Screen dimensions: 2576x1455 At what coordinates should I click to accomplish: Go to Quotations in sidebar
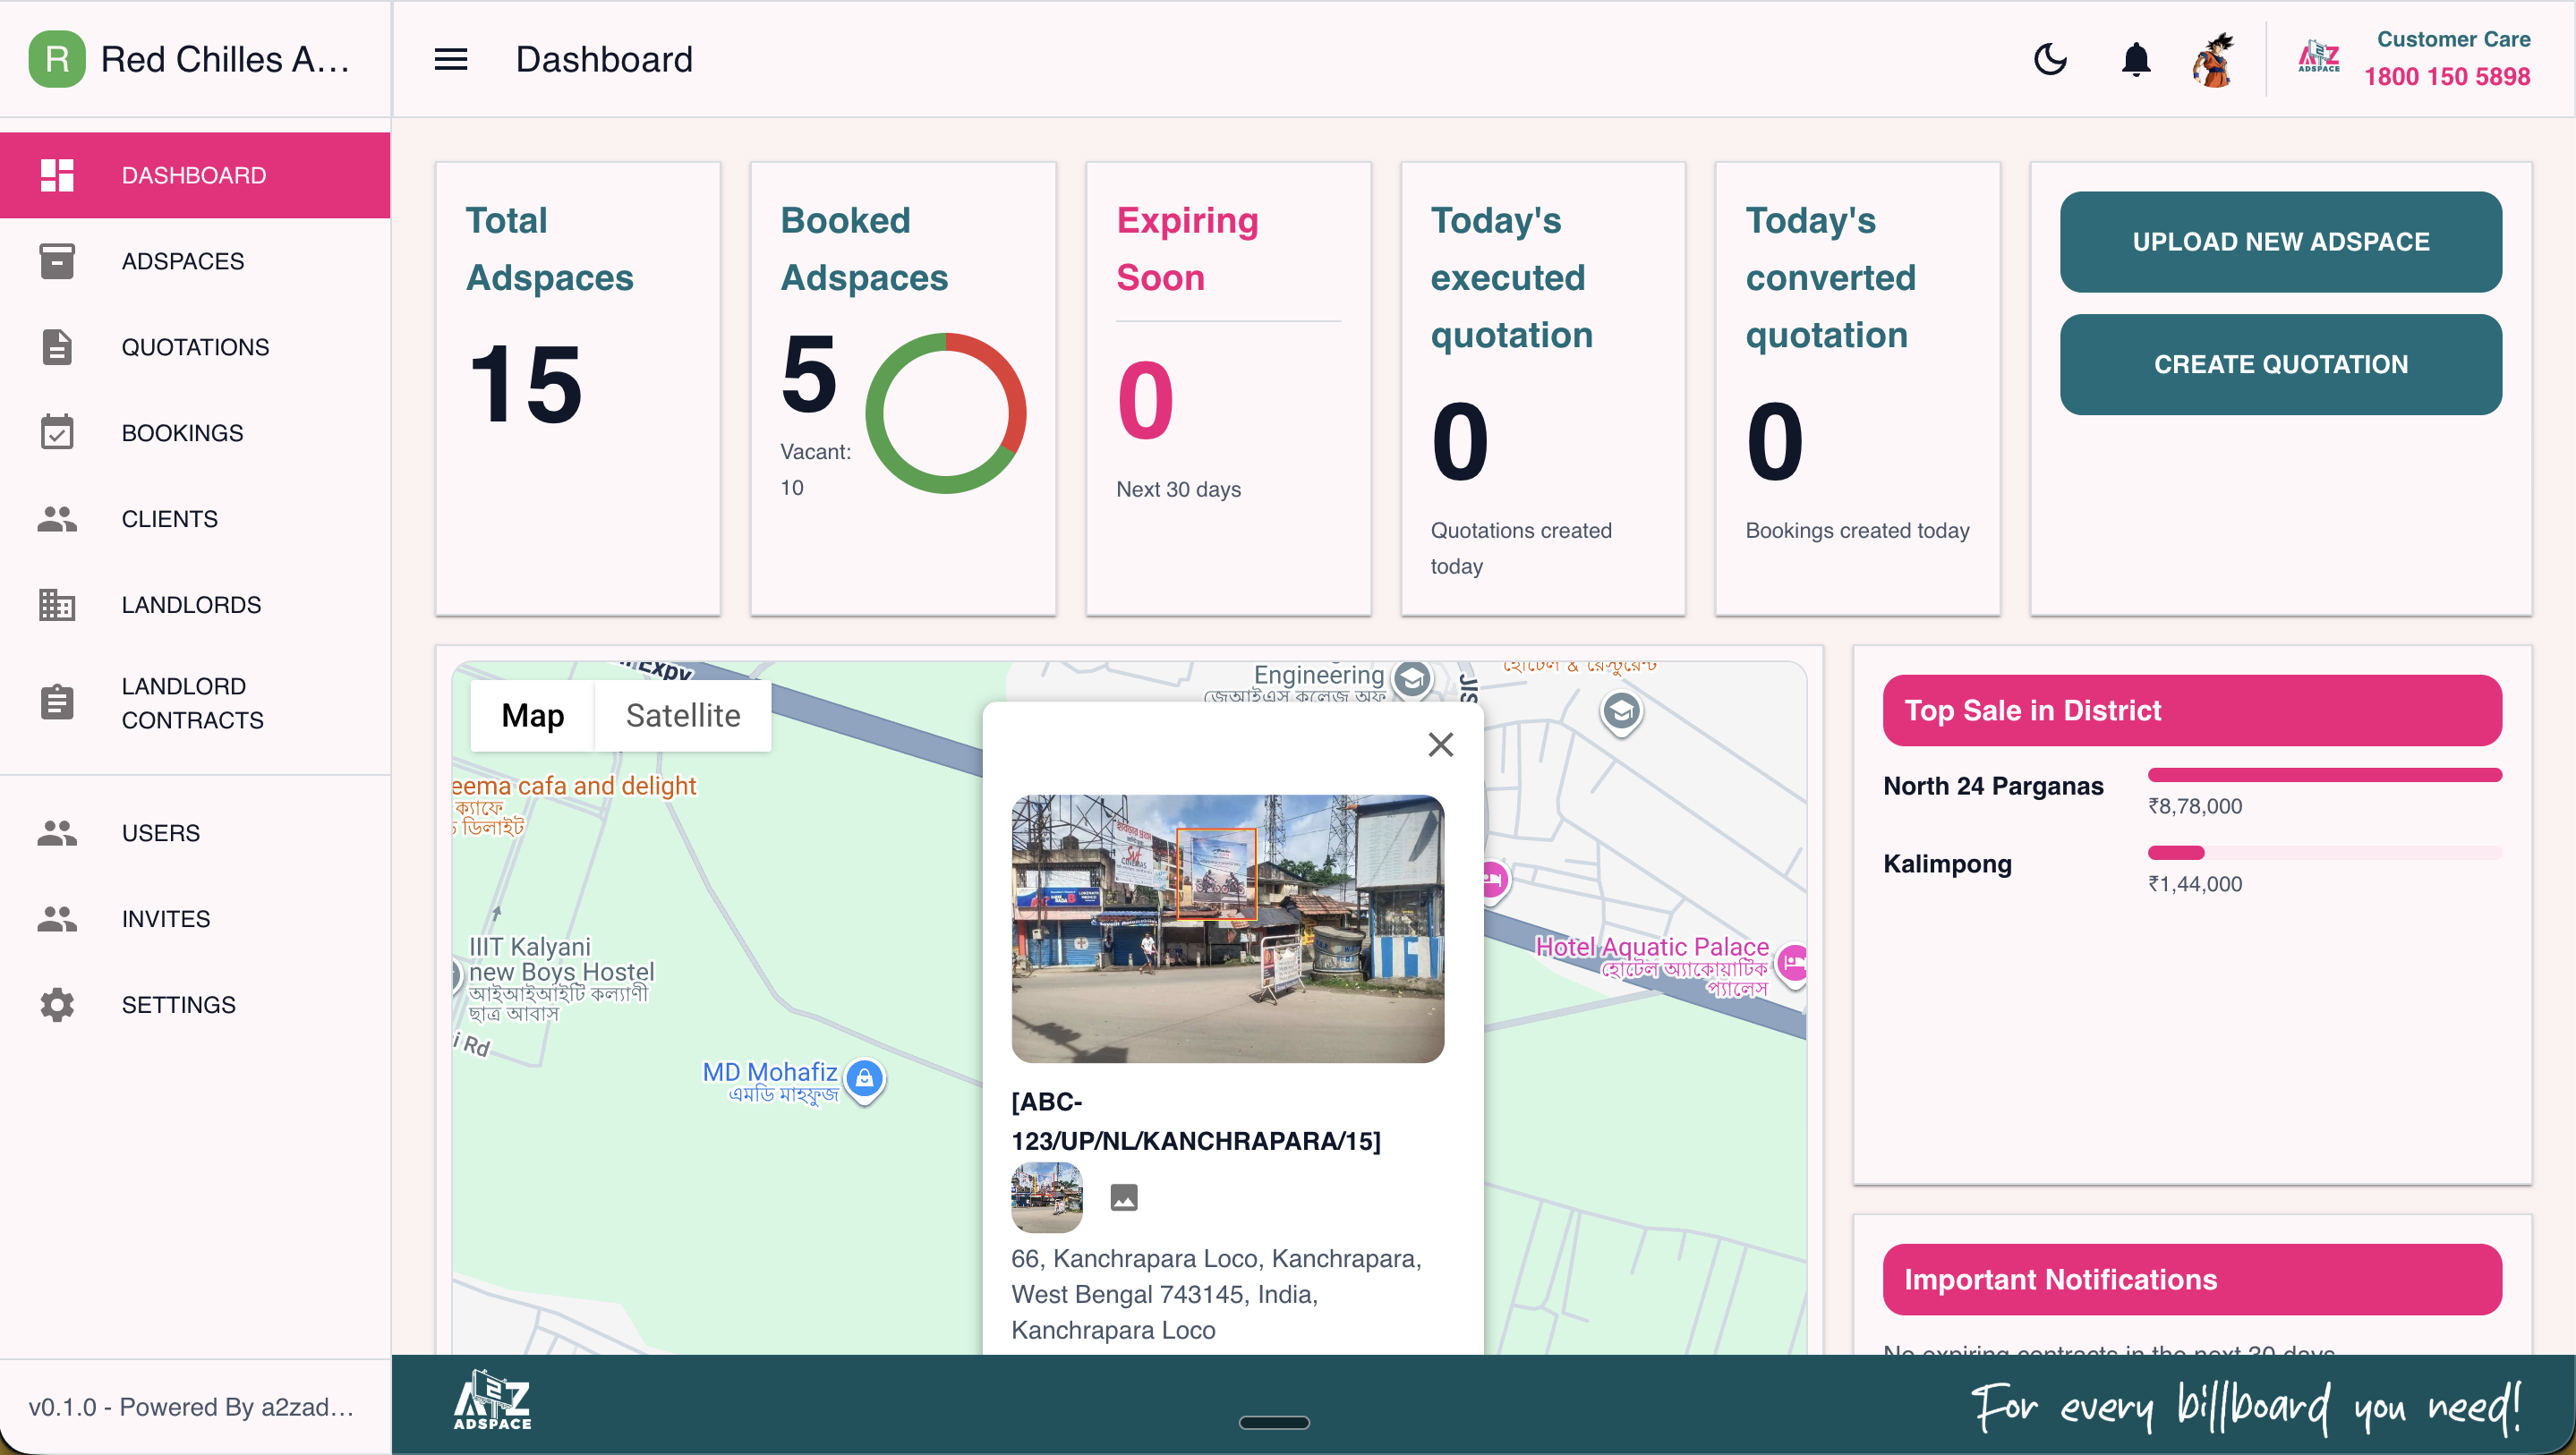point(195,347)
